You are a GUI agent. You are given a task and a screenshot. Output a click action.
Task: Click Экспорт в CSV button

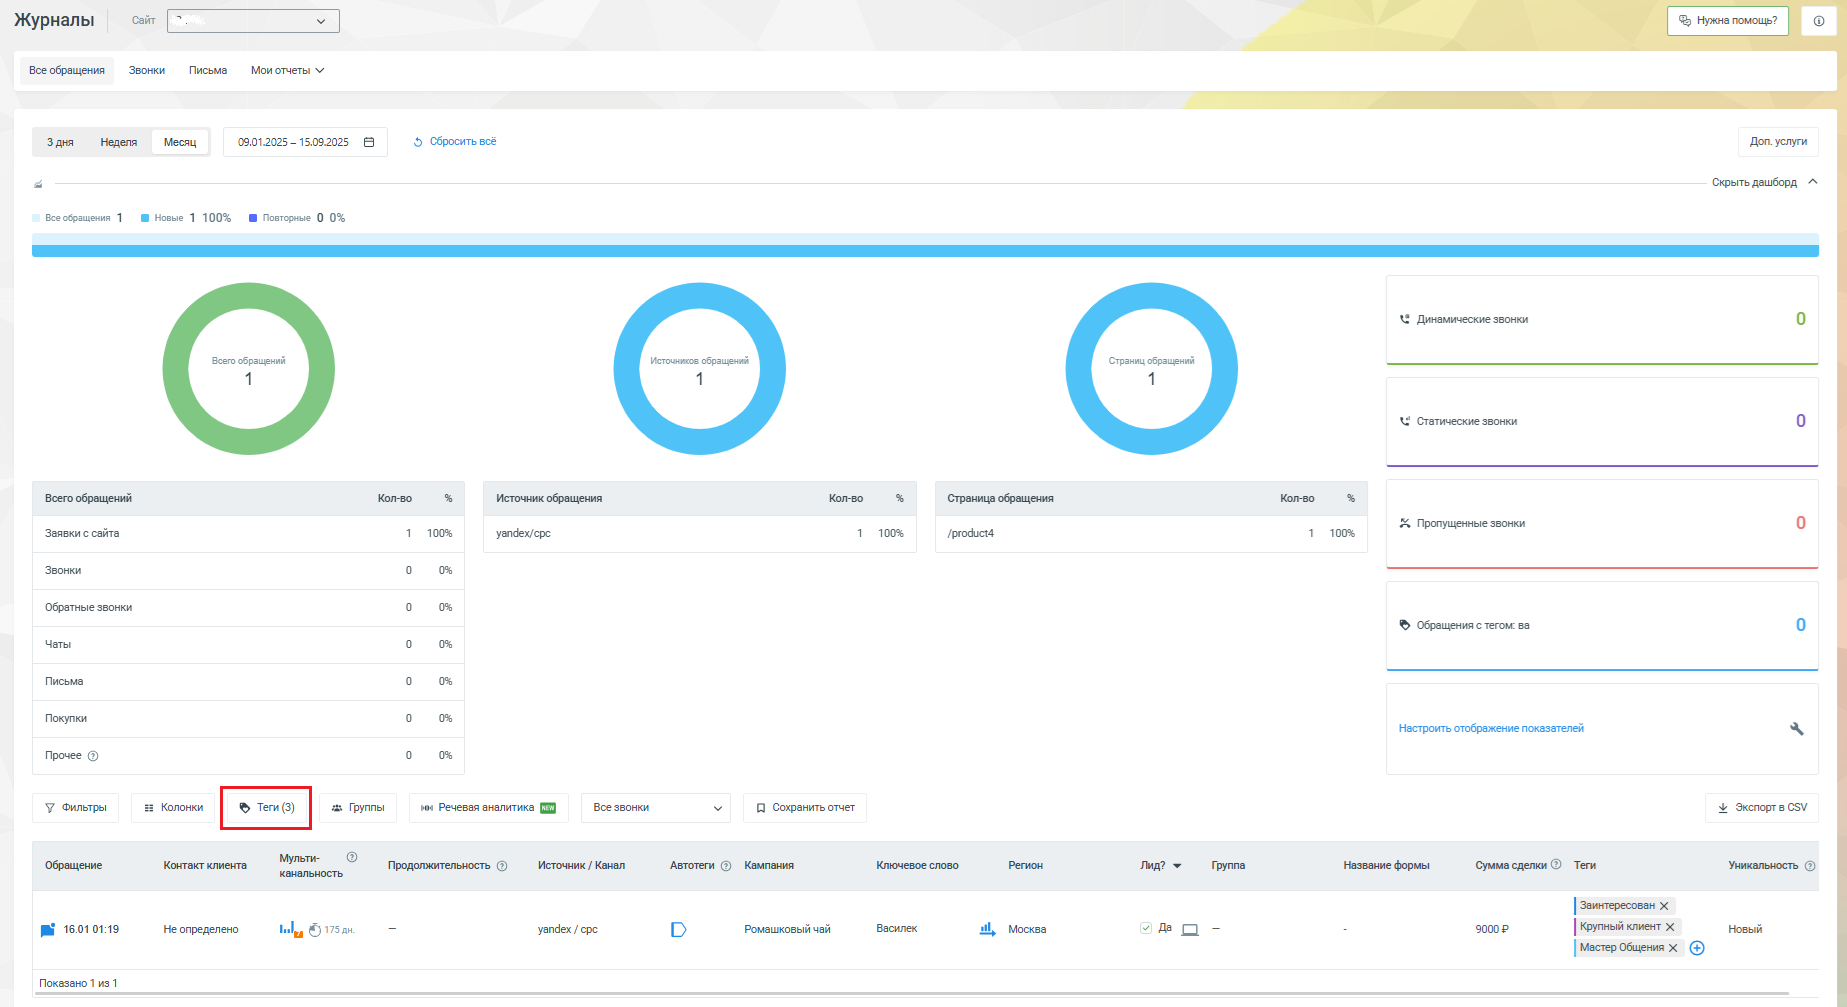point(1762,808)
